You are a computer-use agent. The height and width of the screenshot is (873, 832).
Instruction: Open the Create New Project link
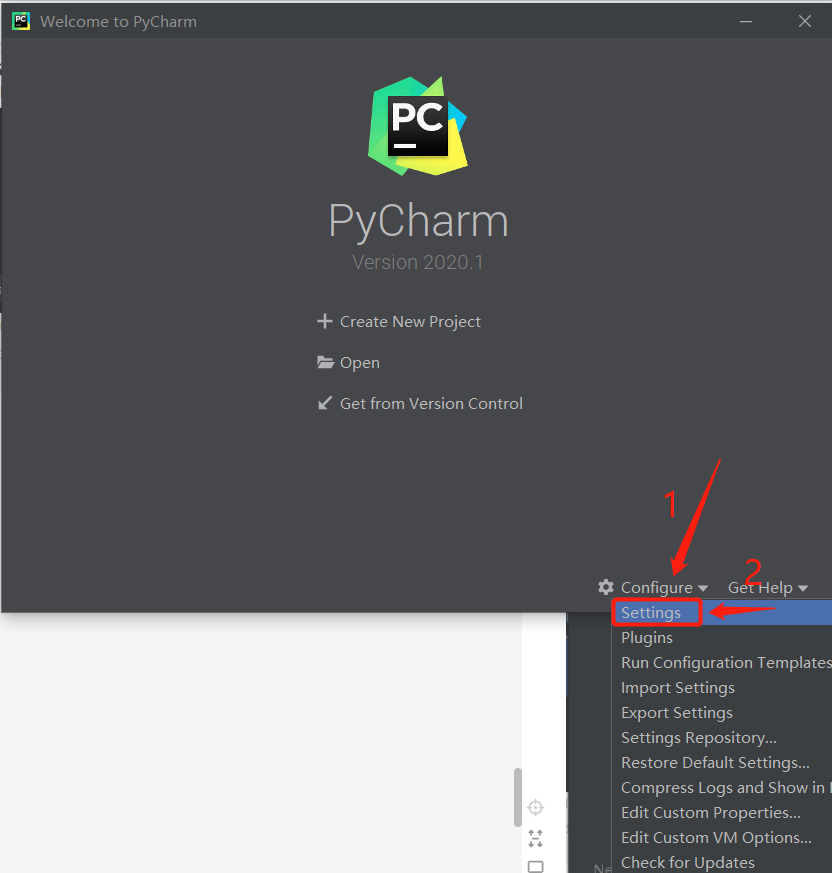tap(410, 321)
